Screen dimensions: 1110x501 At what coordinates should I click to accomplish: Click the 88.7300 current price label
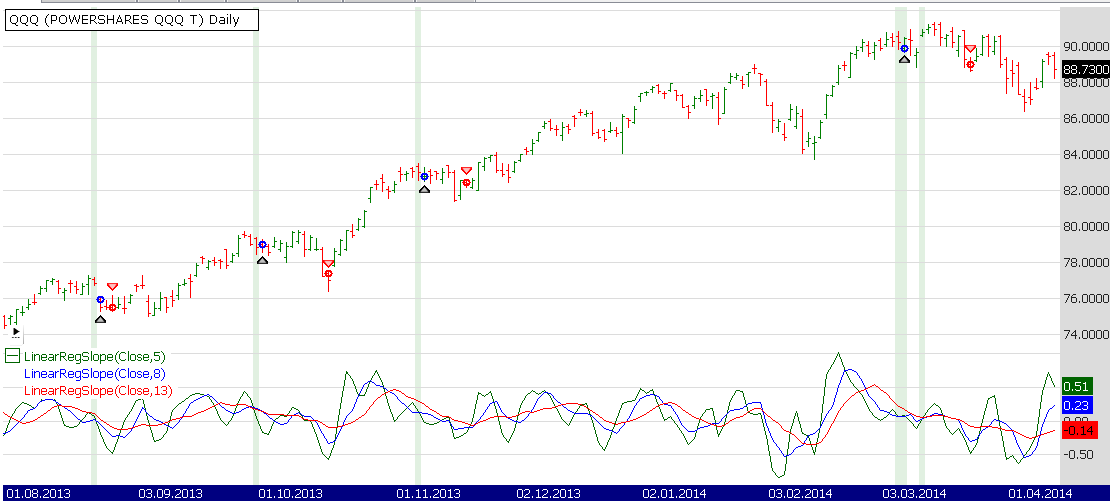(x=1085, y=69)
